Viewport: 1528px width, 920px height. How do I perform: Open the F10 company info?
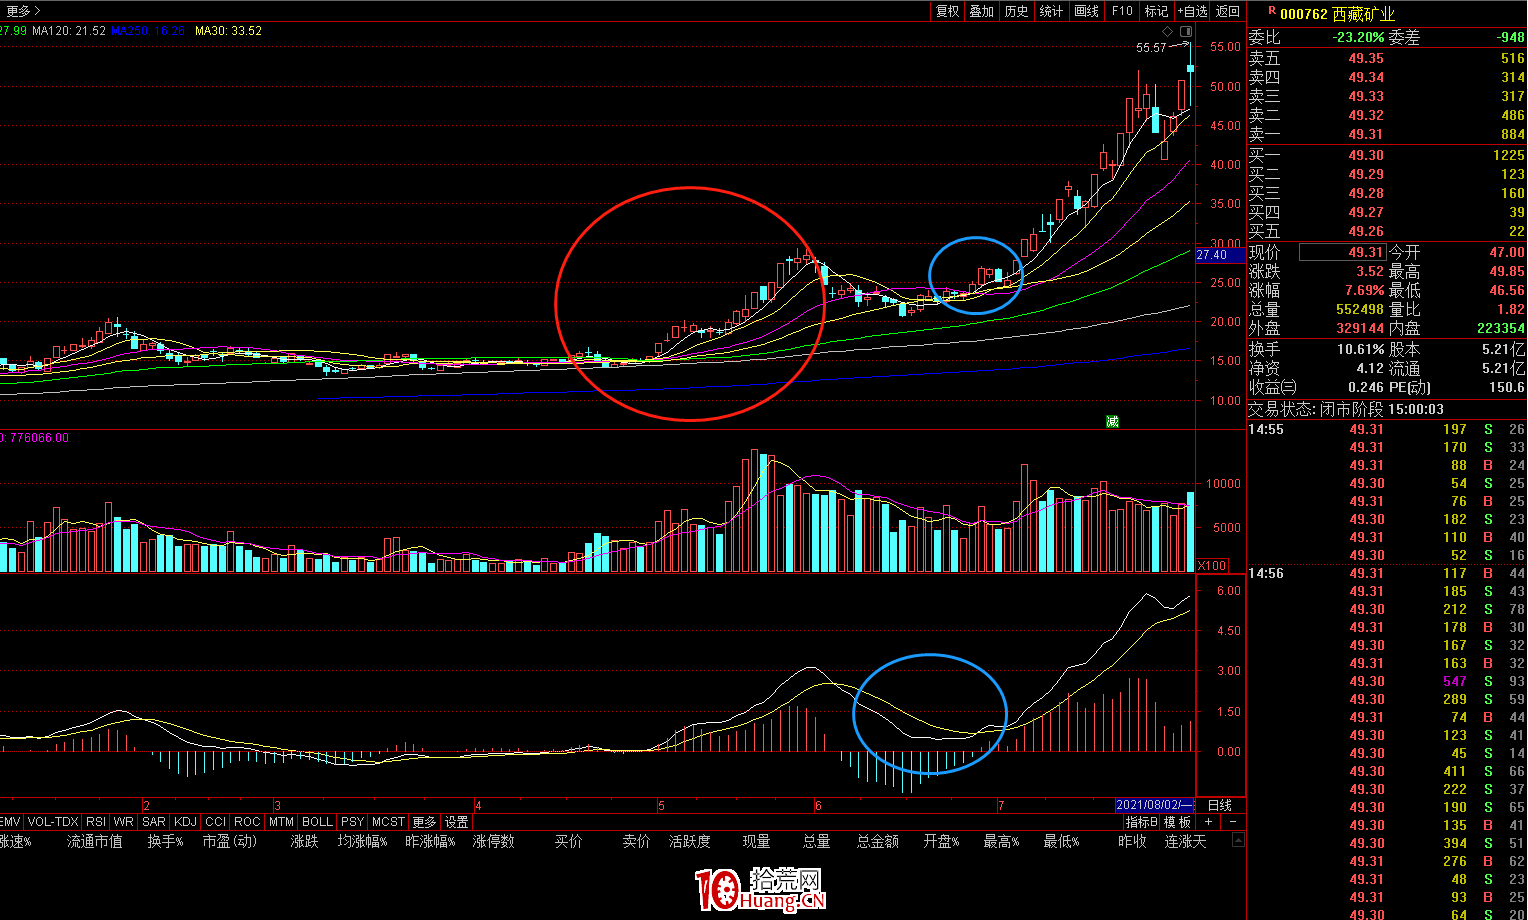[x=1122, y=11]
